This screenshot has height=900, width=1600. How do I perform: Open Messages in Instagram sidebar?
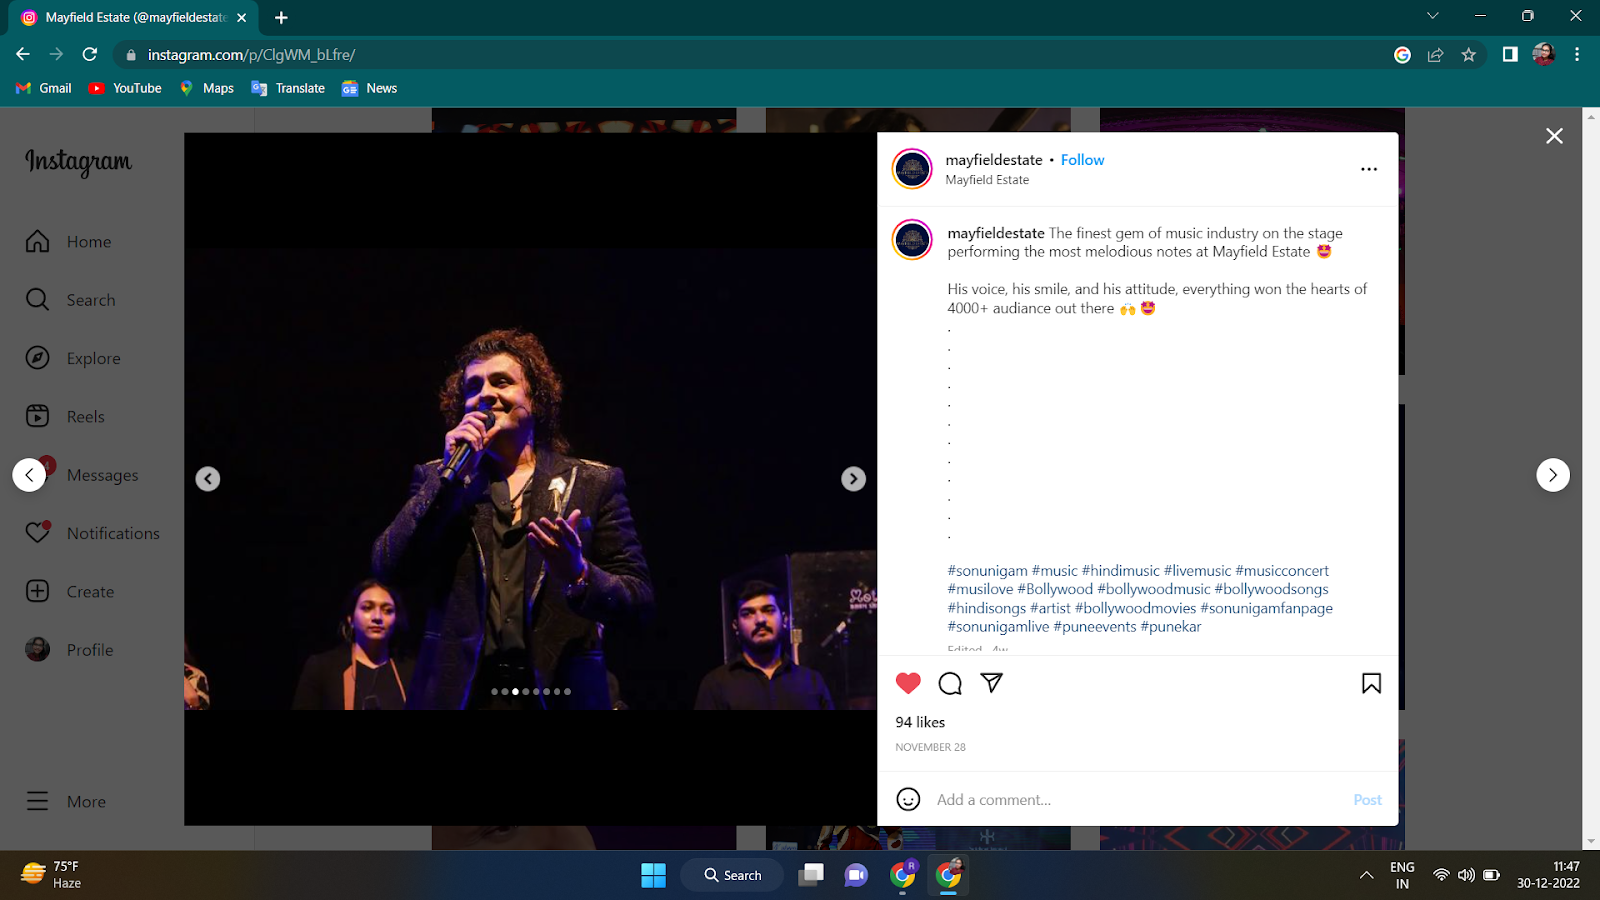pos(81,475)
